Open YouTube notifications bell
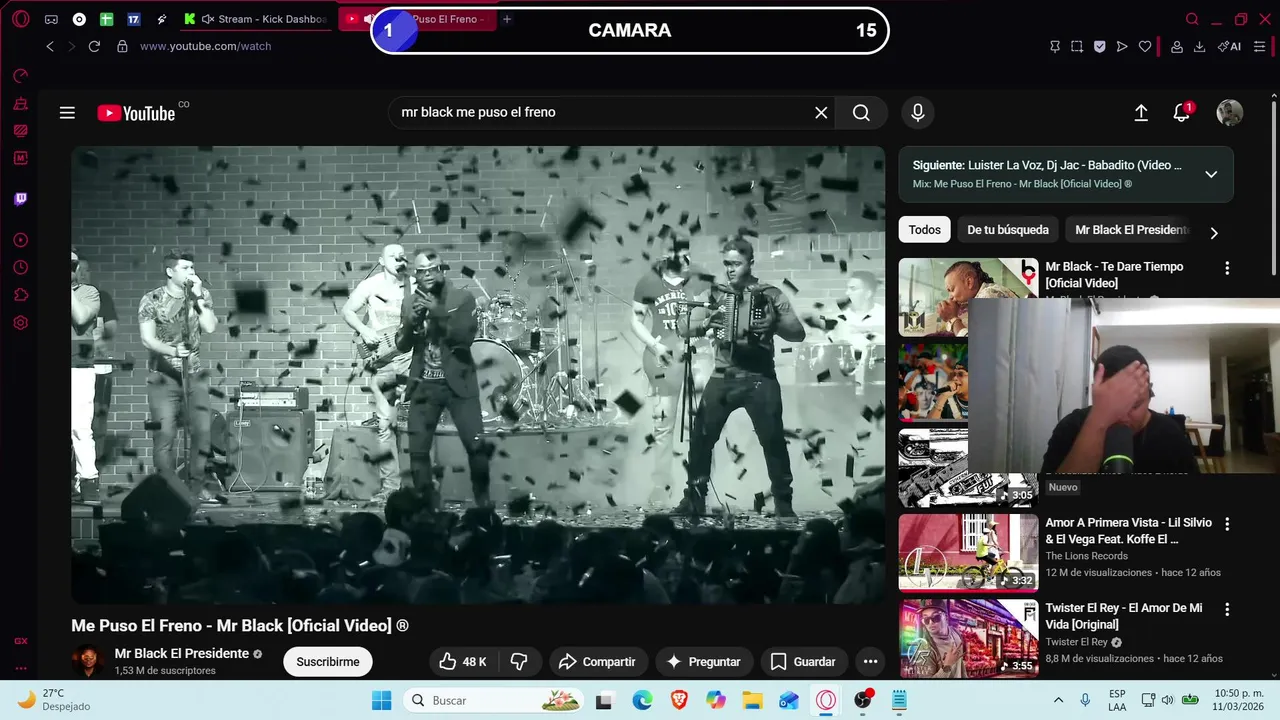Screen dimensions: 1280x720 (x=1182, y=113)
